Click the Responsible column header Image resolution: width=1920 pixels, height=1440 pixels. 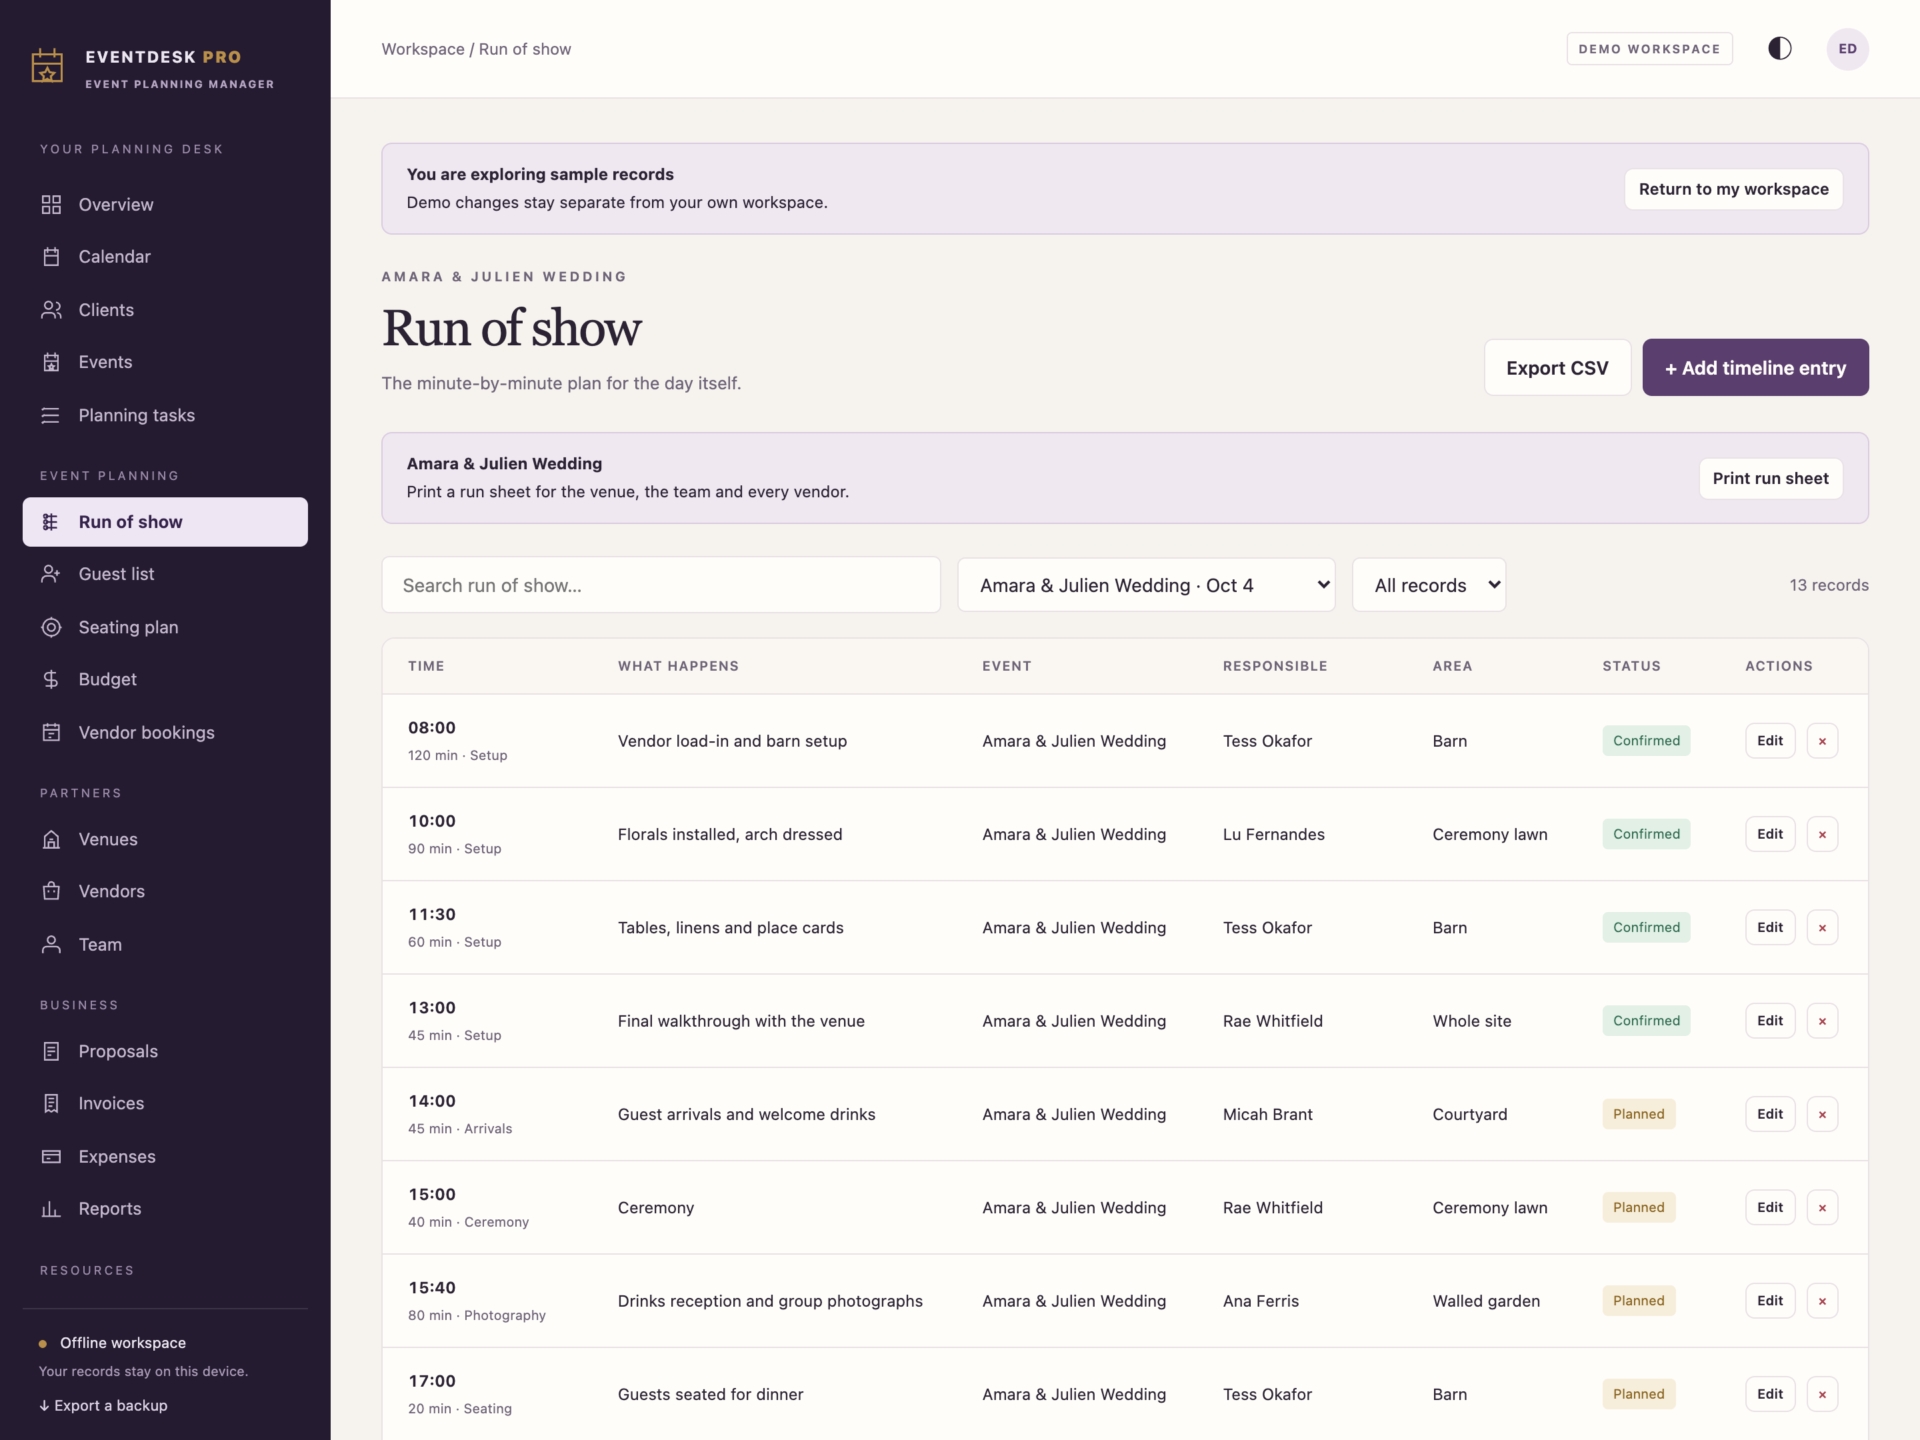[x=1275, y=666]
